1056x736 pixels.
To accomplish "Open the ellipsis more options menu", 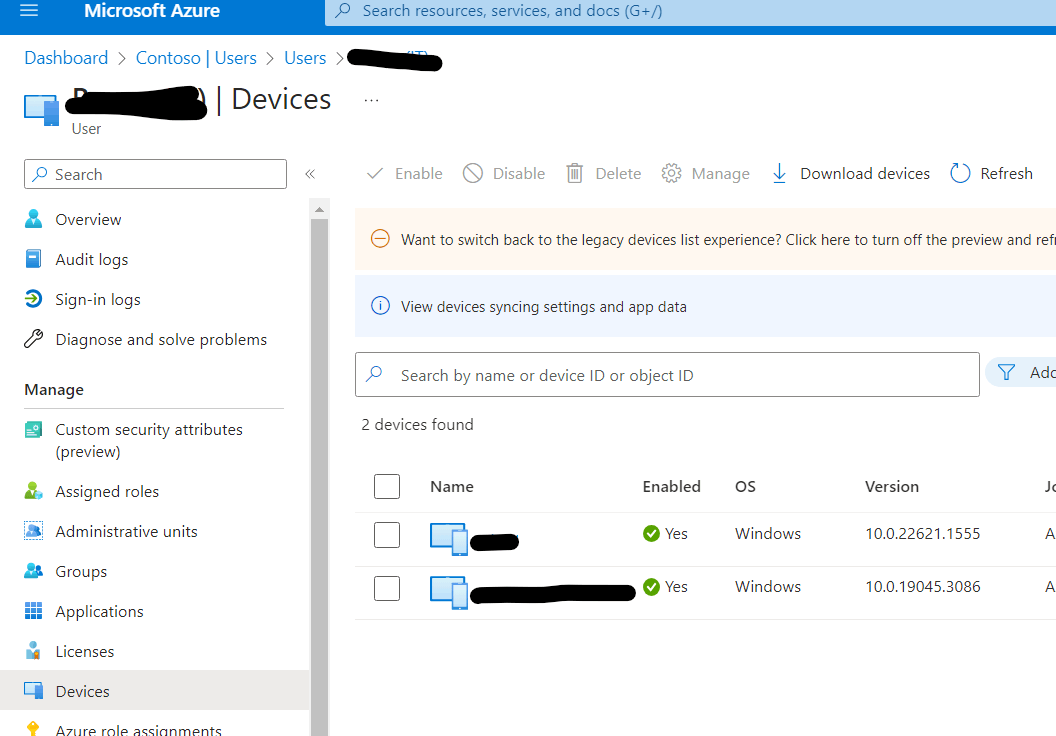I will [371, 100].
